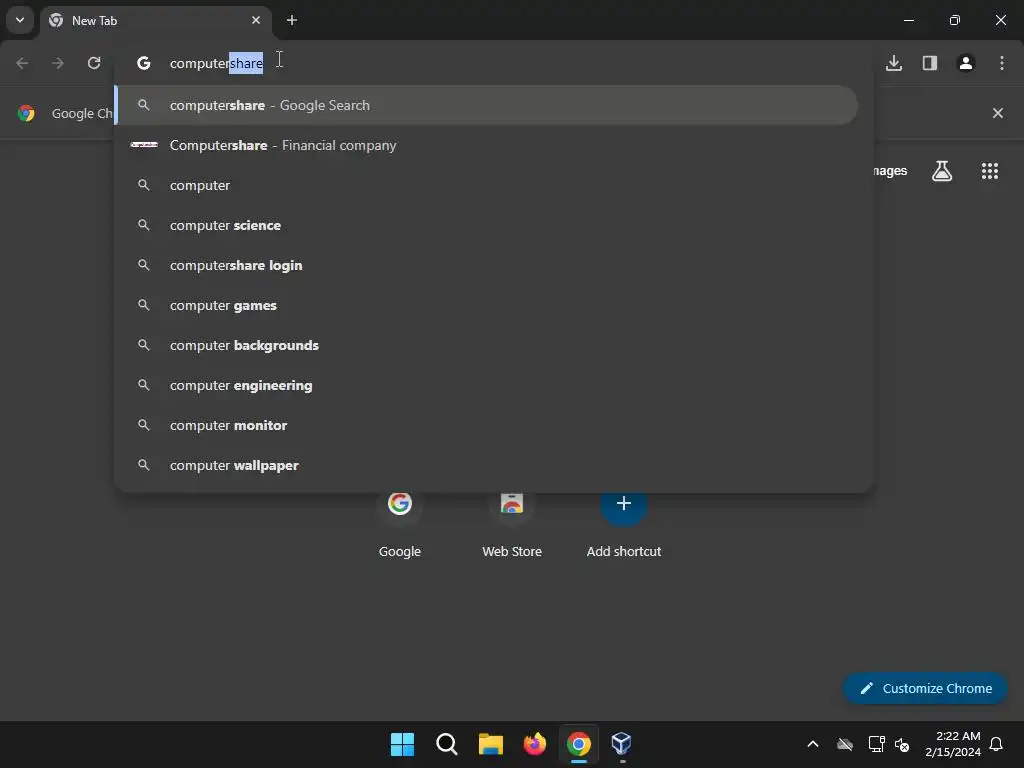Expand the hidden system tray icons chevron
Image resolution: width=1024 pixels, height=768 pixels.
813,744
